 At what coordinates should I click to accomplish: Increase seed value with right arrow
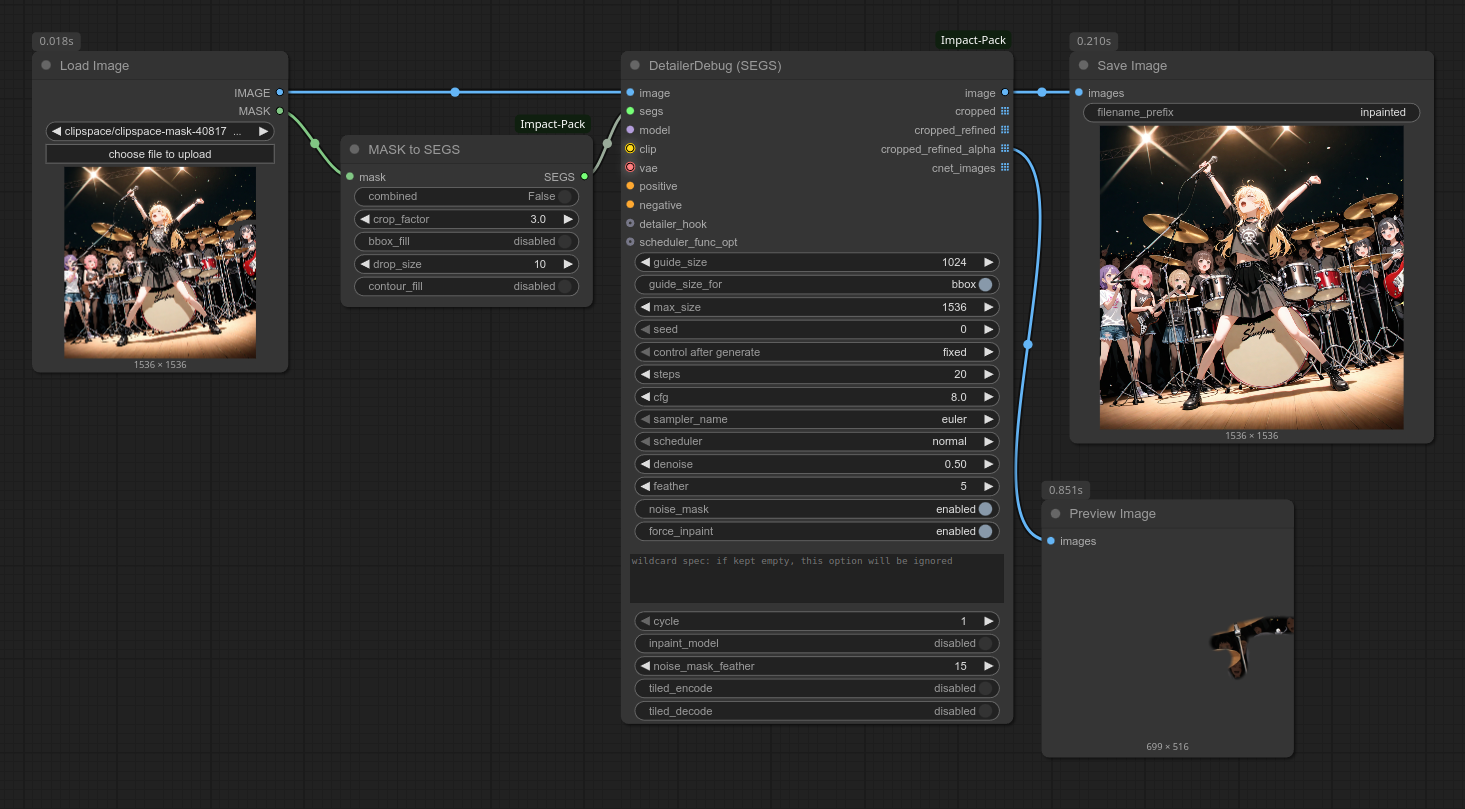988,329
